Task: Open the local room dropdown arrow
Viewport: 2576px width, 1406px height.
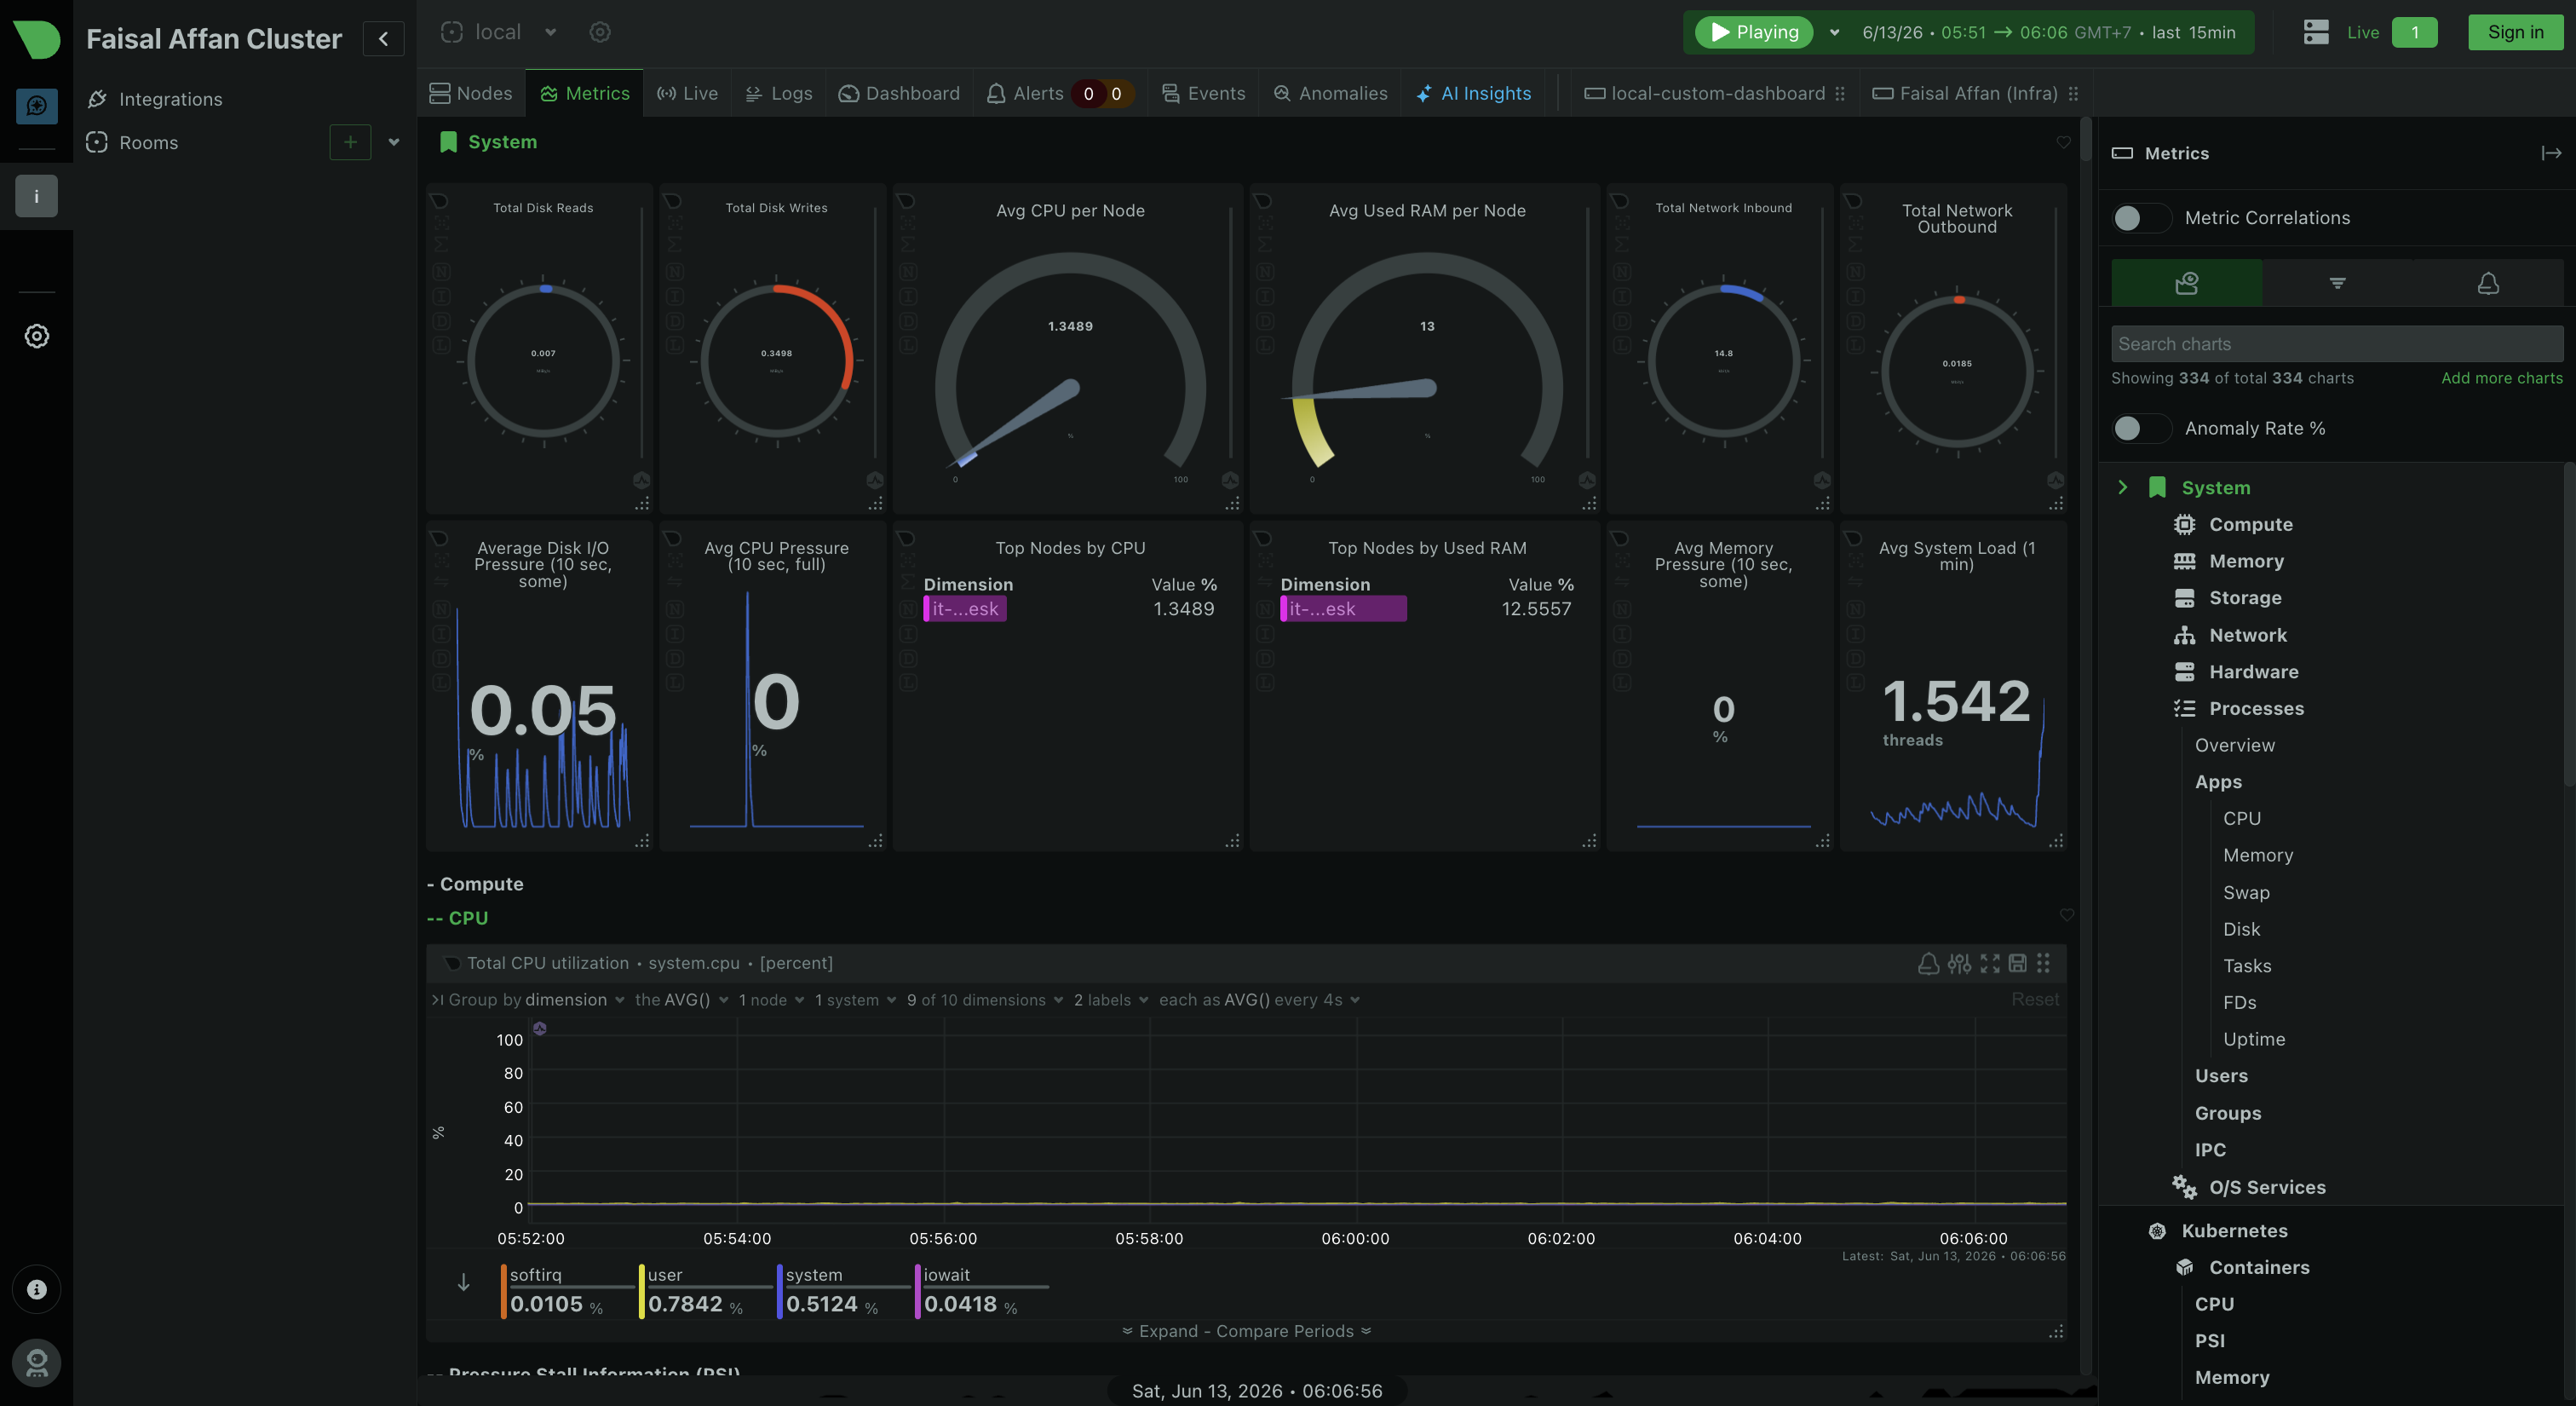Action: [x=550, y=32]
